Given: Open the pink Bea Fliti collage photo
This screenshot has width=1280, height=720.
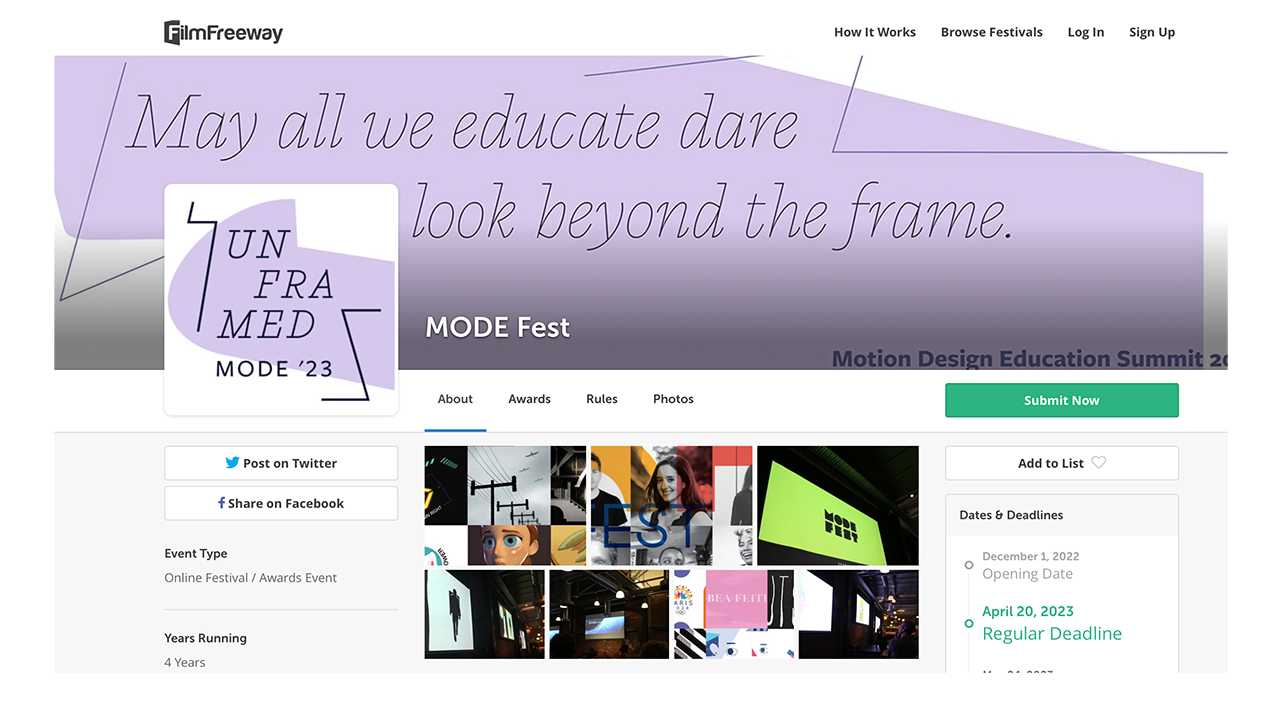Looking at the screenshot, I should [x=734, y=614].
